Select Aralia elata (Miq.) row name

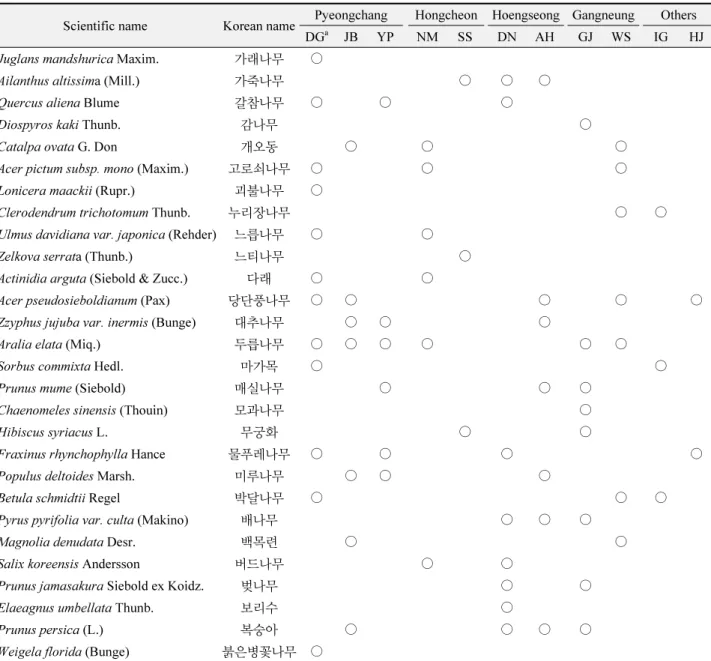[50, 345]
